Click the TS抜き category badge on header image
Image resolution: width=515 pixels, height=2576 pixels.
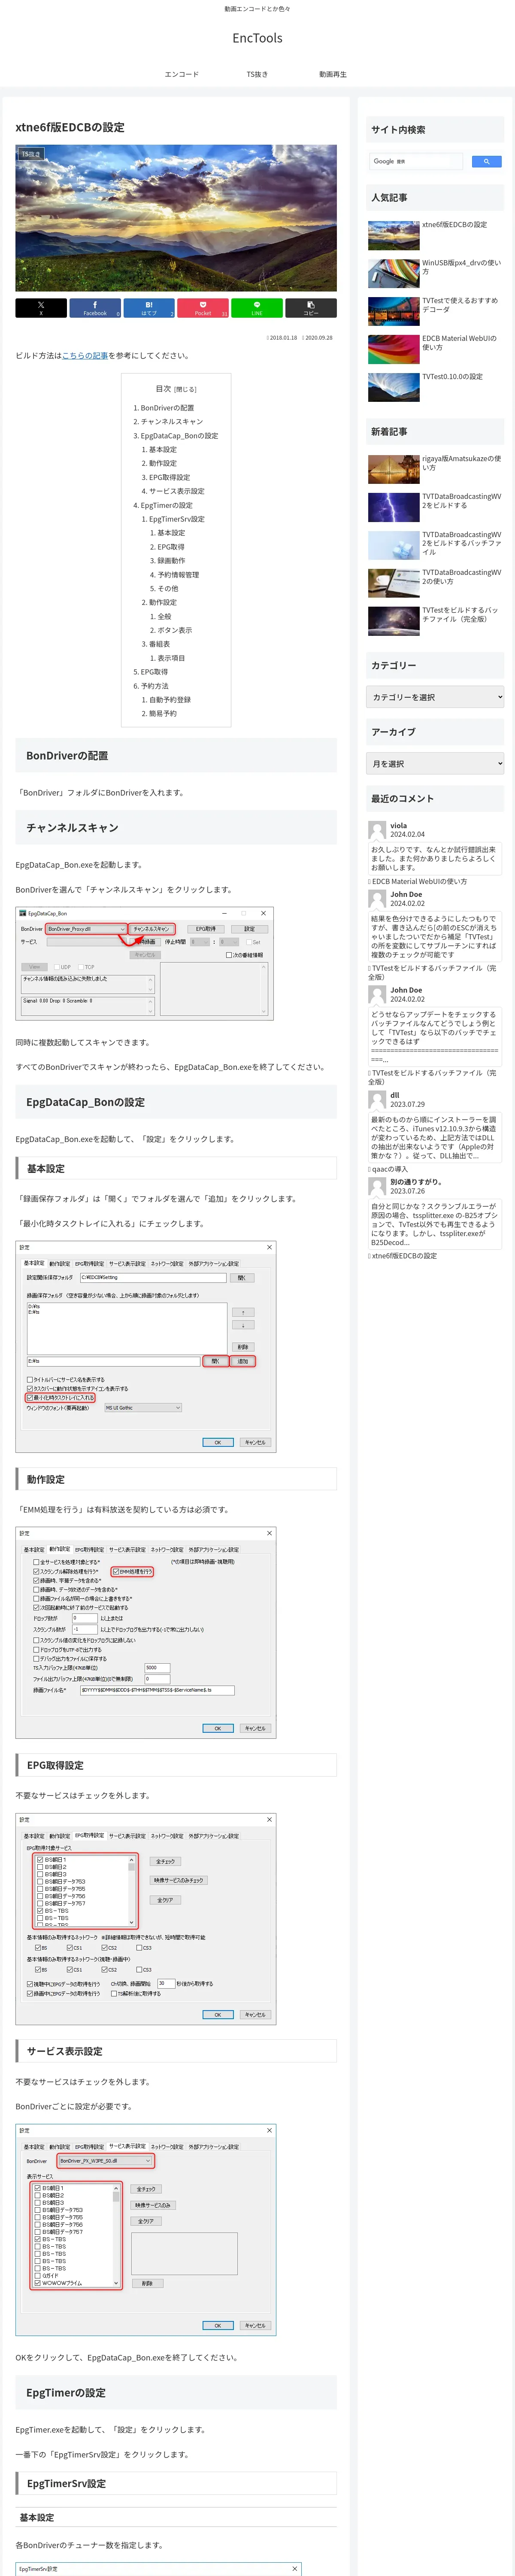(x=31, y=154)
